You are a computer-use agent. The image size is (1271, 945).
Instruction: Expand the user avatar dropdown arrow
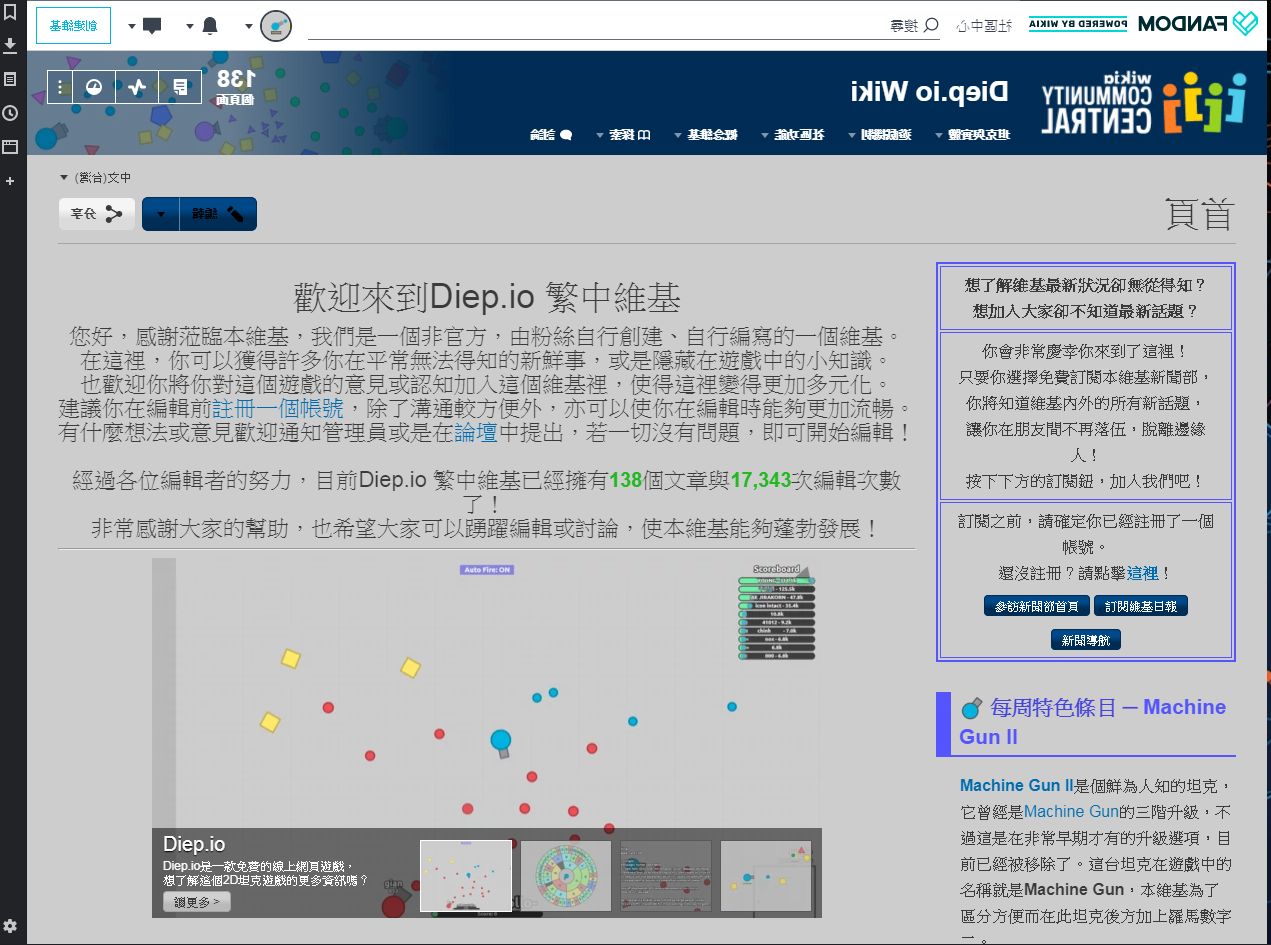coord(248,26)
